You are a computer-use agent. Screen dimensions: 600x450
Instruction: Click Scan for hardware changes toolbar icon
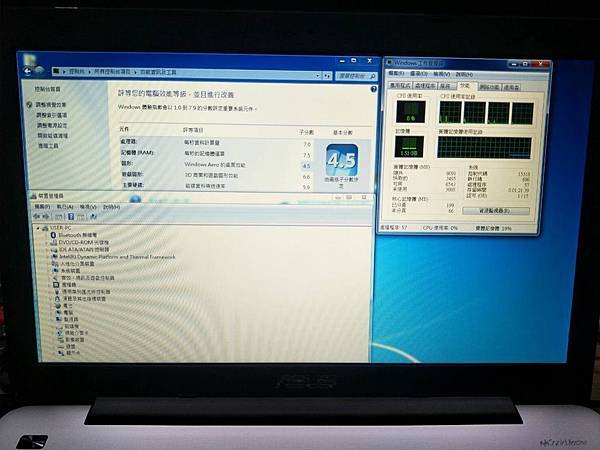click(93, 217)
